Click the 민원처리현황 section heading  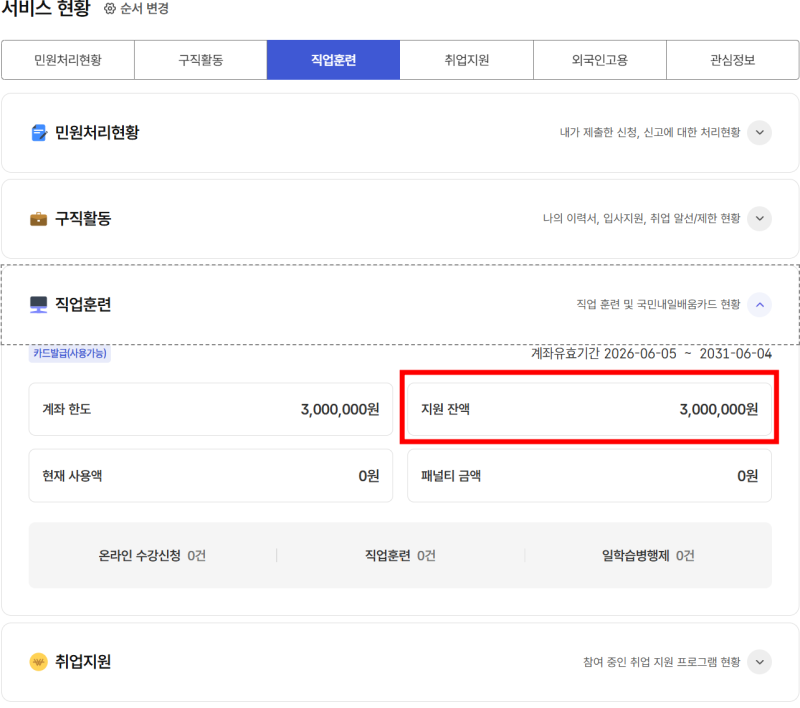coord(97,133)
